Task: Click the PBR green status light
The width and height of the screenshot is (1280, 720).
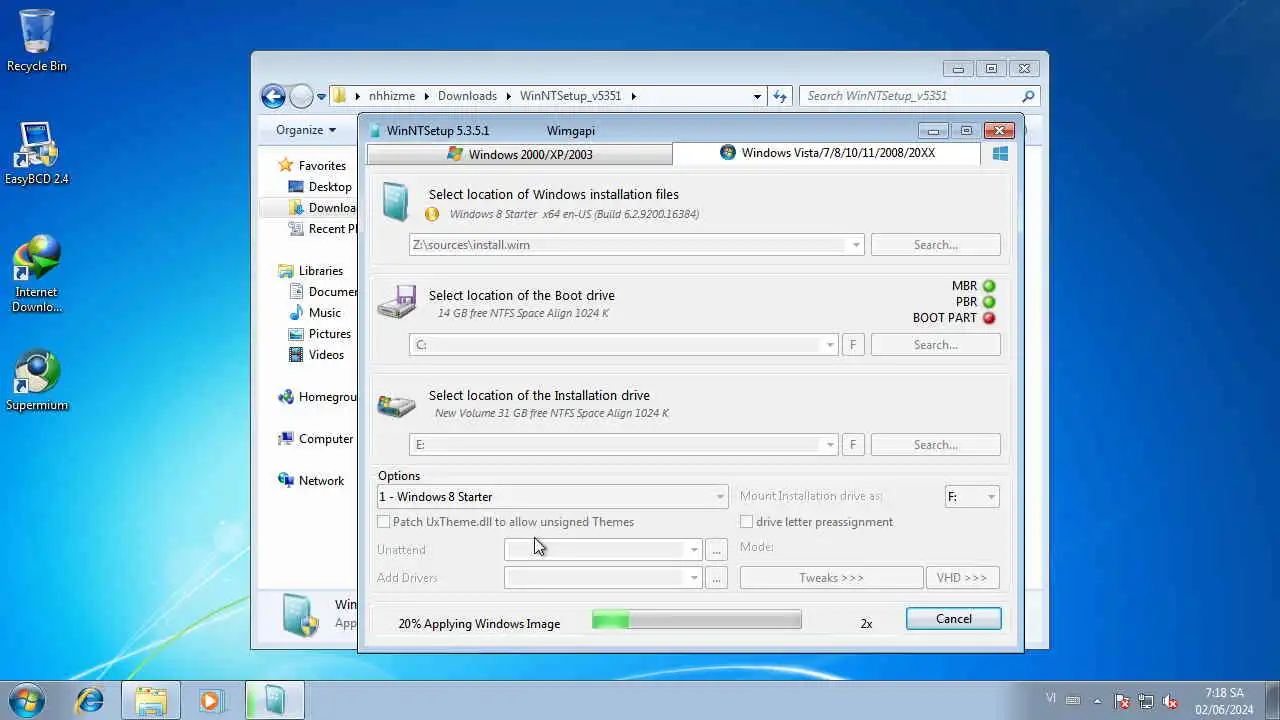Action: point(989,302)
